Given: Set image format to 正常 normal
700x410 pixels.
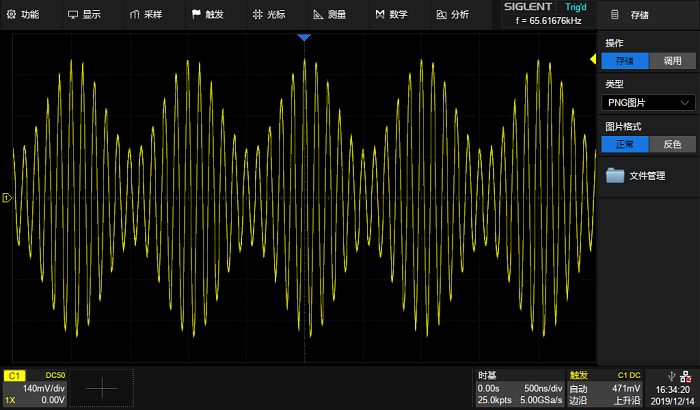Looking at the screenshot, I should point(625,144).
